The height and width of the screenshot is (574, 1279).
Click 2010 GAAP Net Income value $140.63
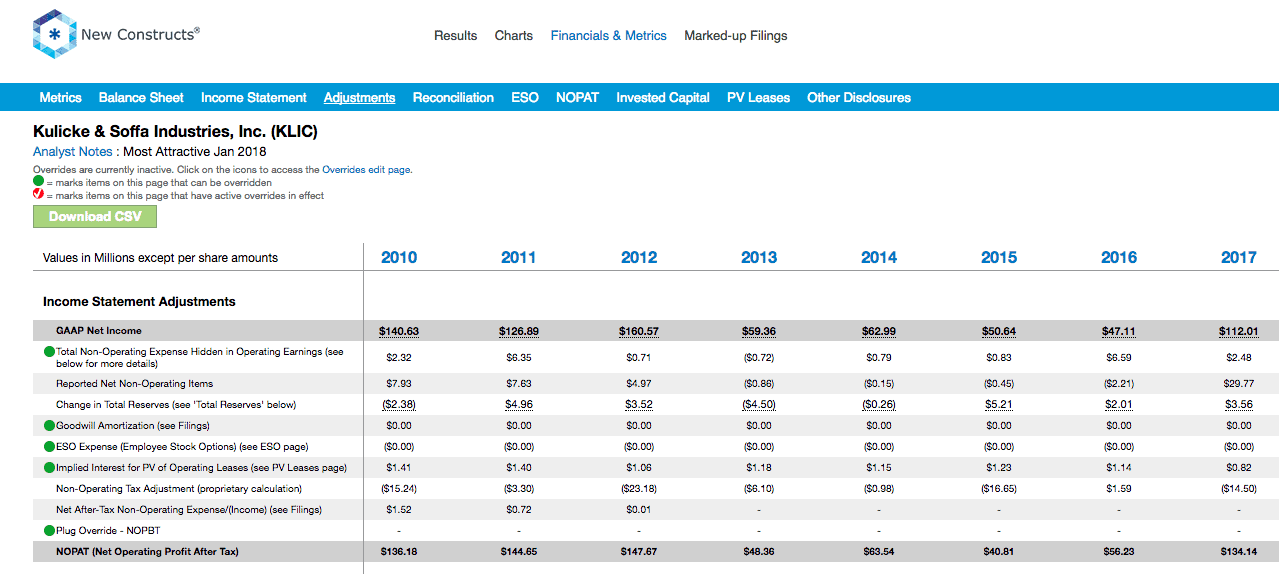coord(399,331)
